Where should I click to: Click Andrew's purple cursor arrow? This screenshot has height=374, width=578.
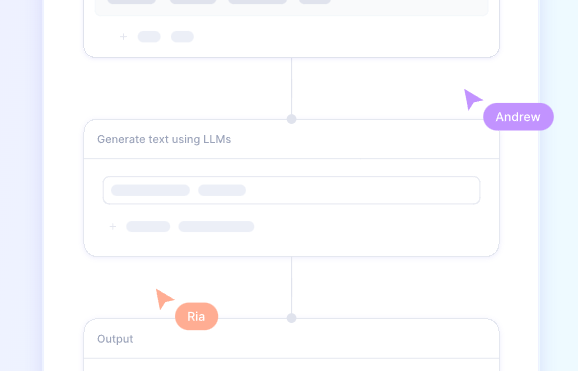473,99
